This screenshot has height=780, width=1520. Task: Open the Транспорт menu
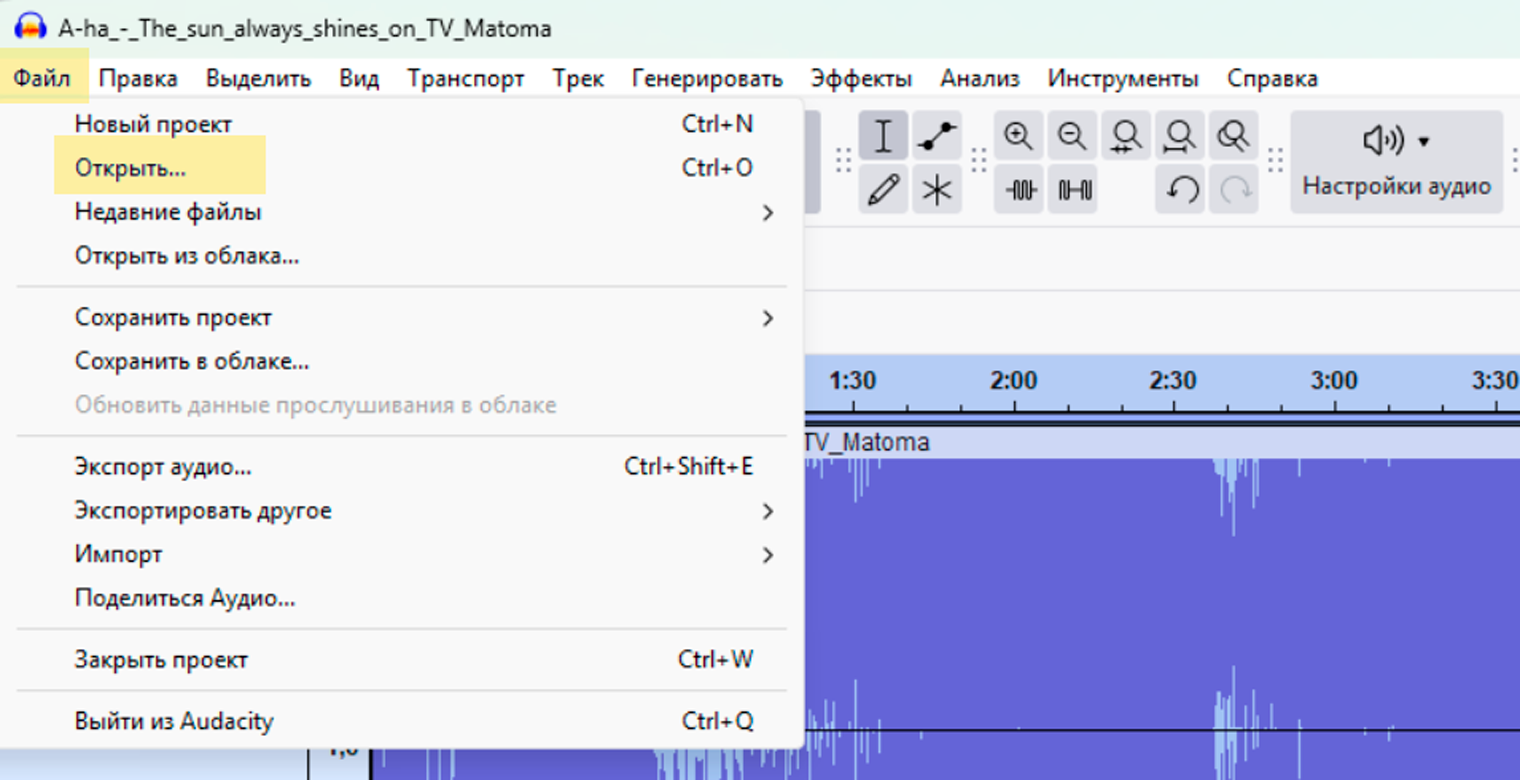(x=466, y=79)
